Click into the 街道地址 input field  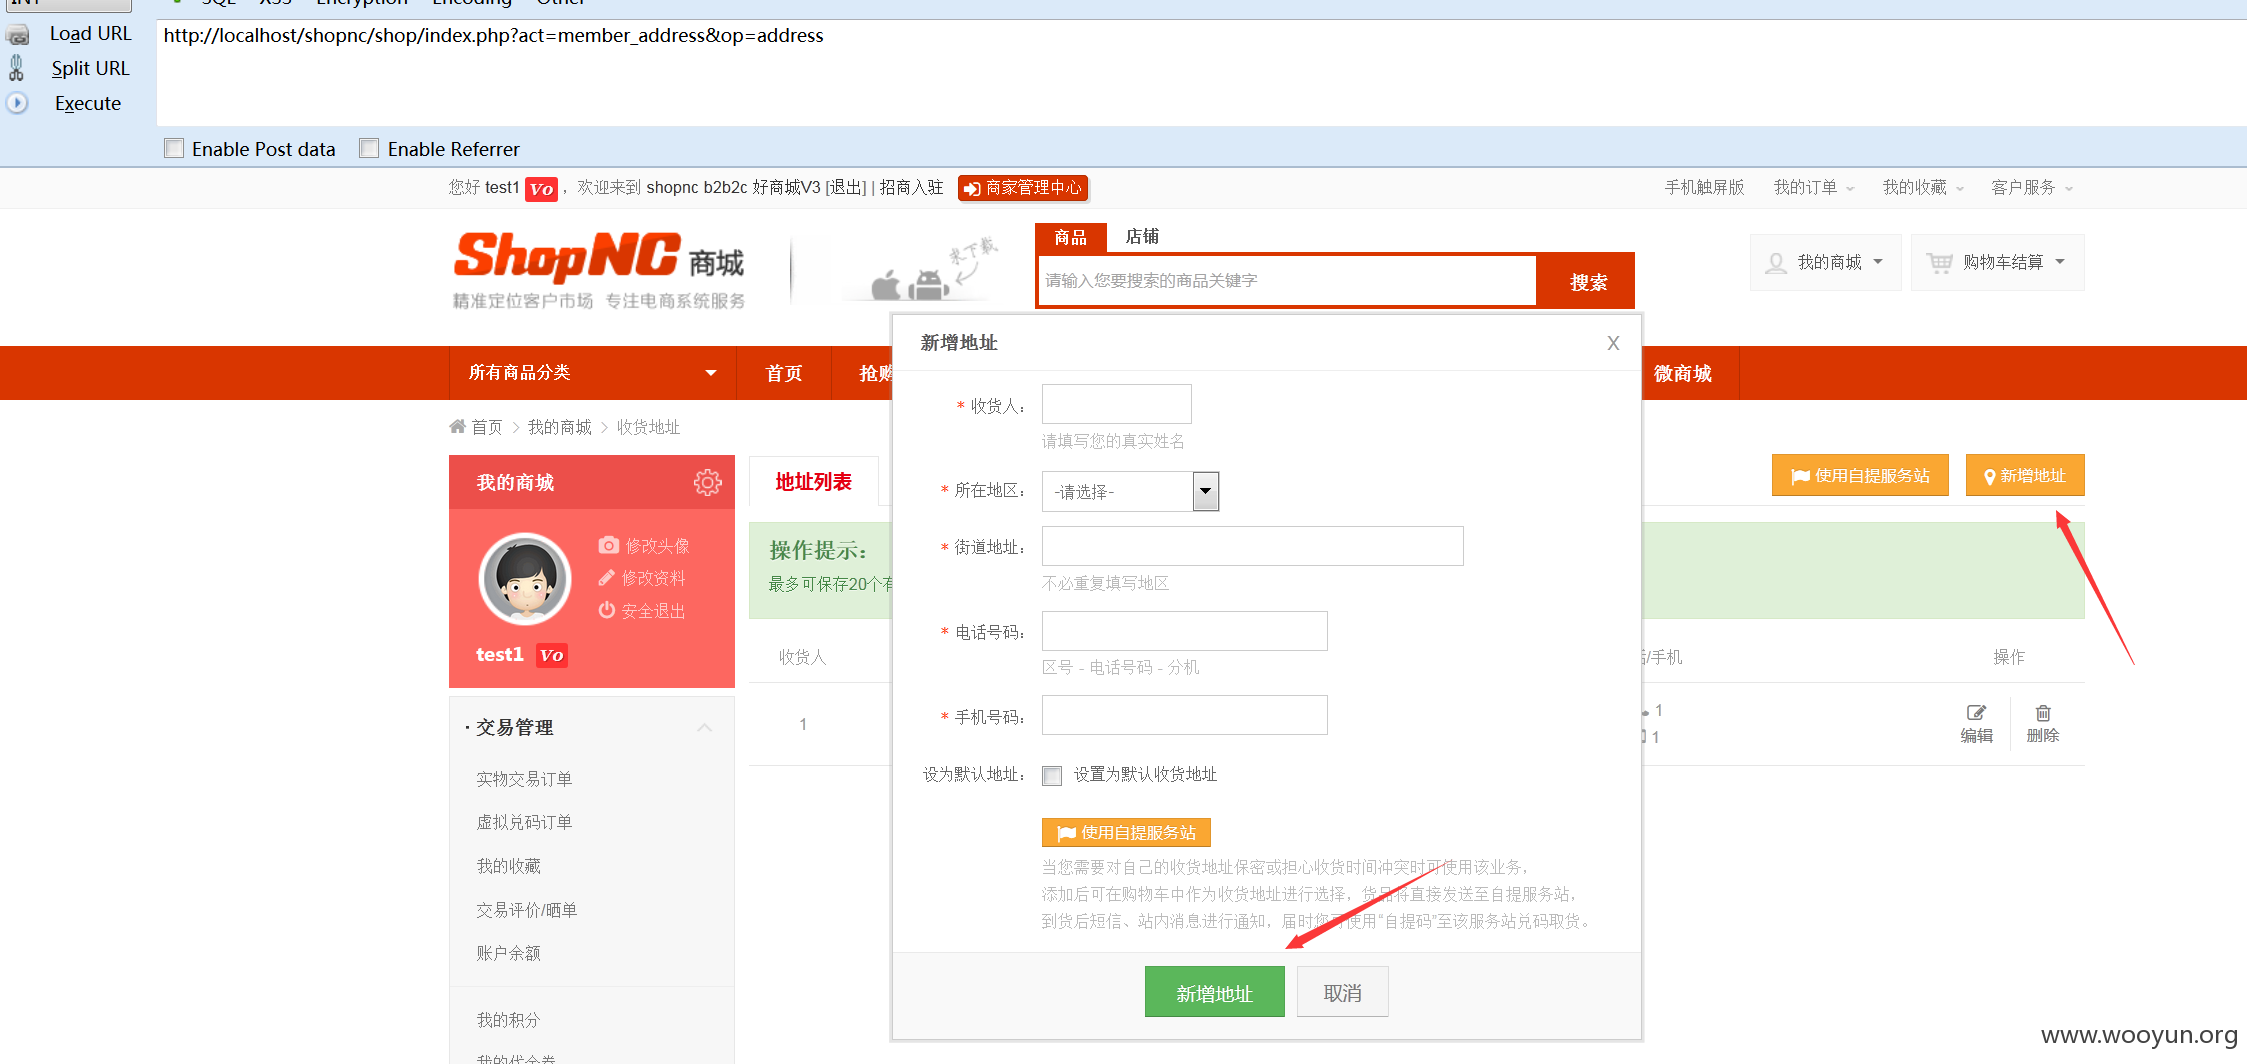pos(1252,546)
